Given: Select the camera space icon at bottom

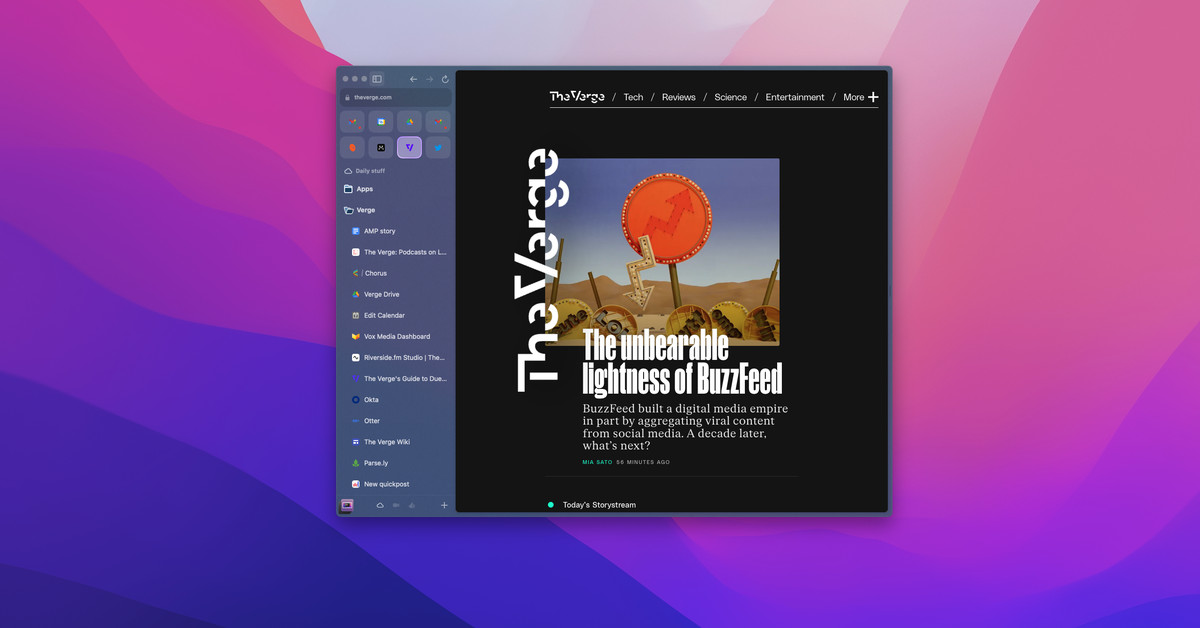Looking at the screenshot, I should tap(396, 505).
